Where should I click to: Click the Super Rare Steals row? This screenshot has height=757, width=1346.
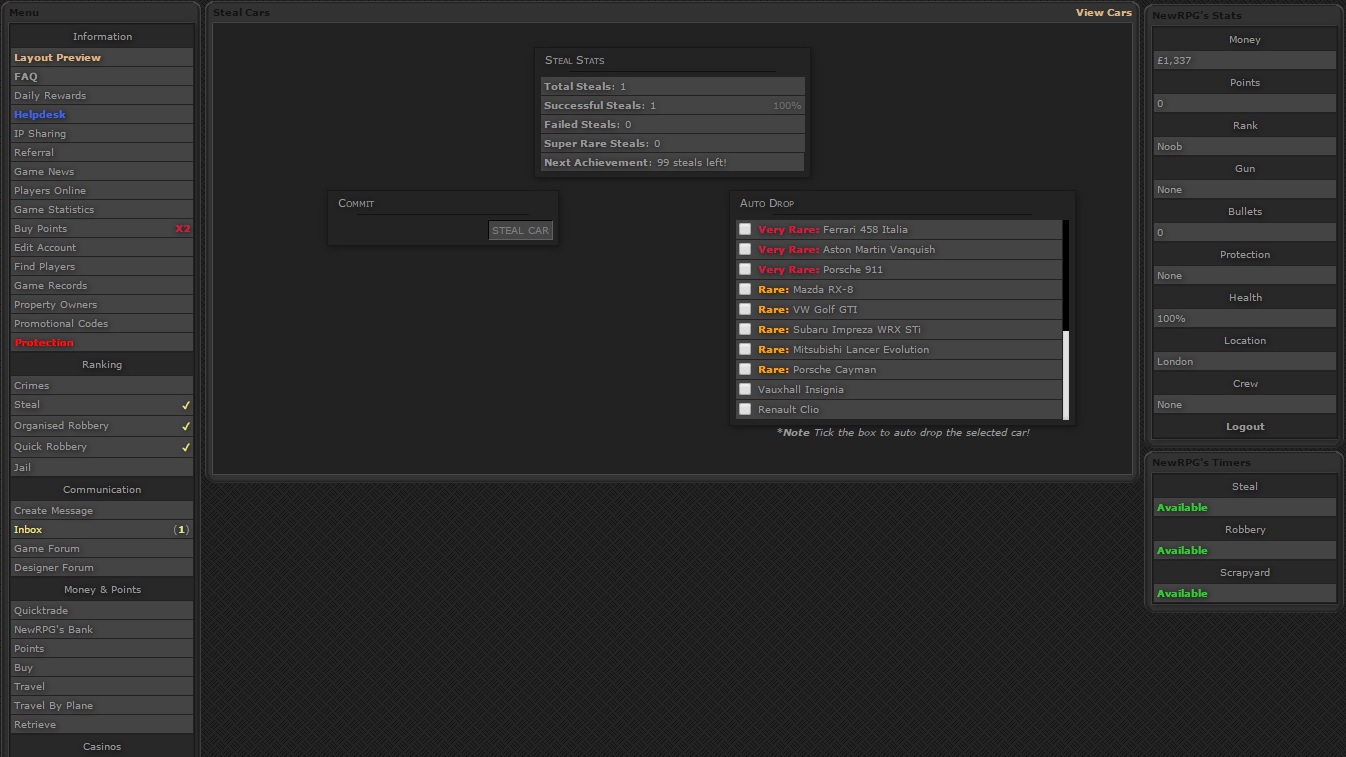tap(672, 144)
